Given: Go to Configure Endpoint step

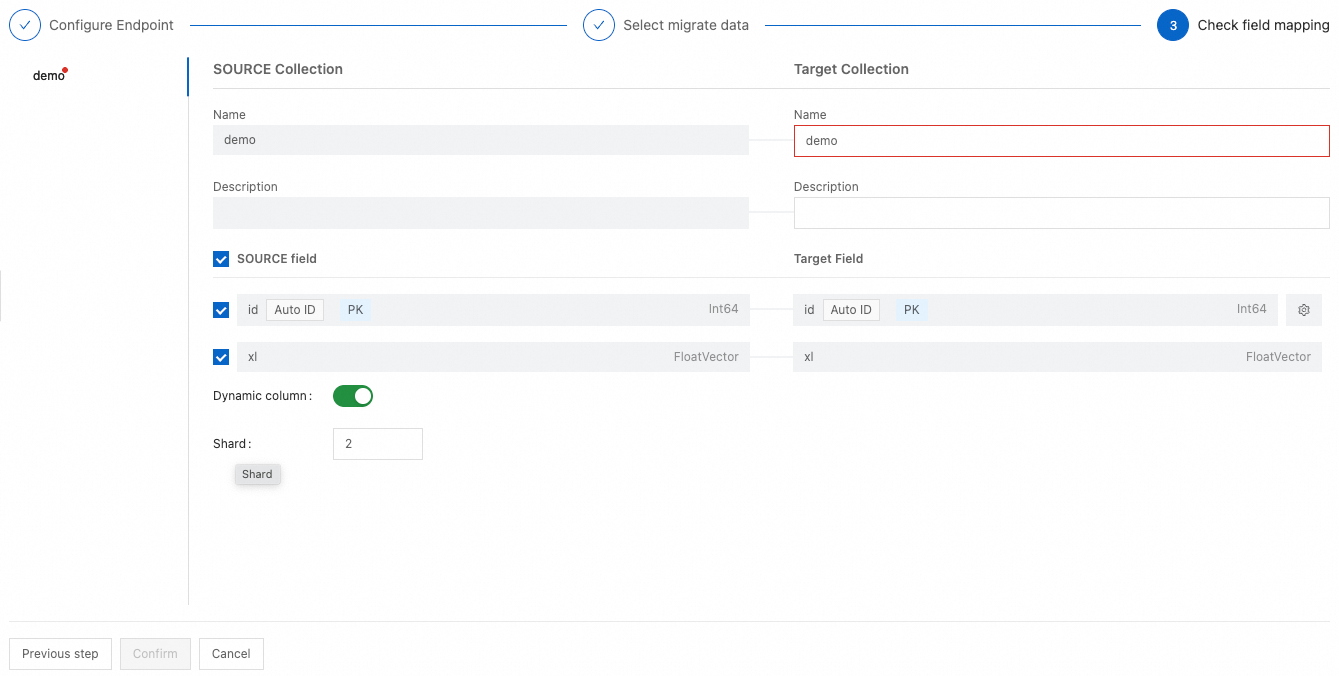Looking at the screenshot, I should click(x=111, y=25).
